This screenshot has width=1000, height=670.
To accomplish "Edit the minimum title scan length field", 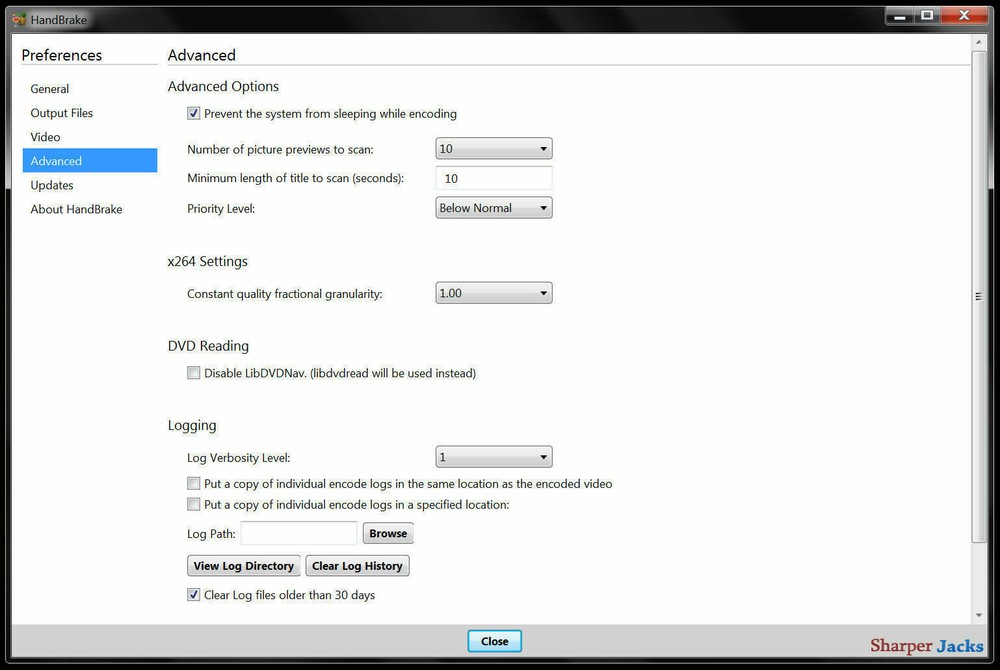I will [493, 178].
